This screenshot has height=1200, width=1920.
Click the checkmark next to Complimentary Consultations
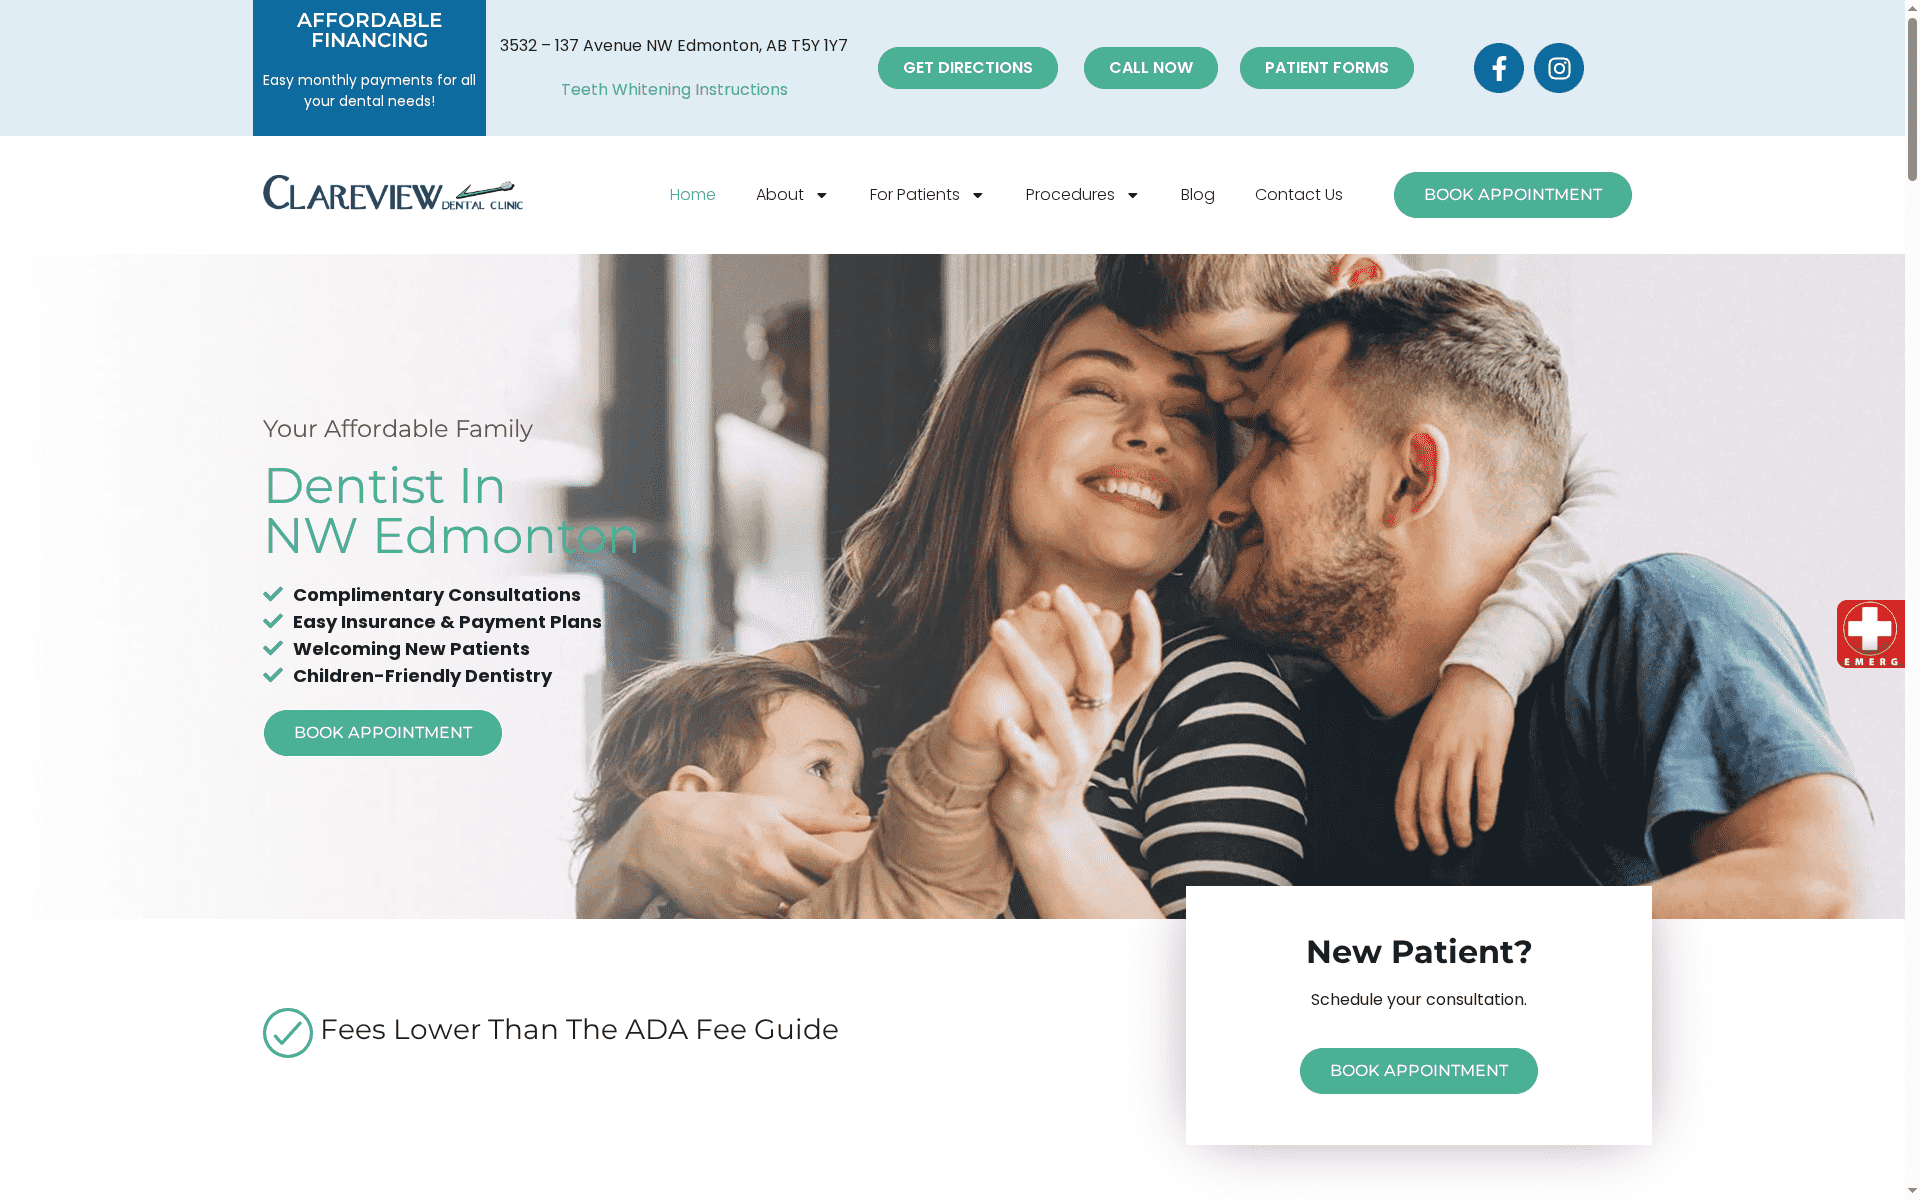click(x=273, y=594)
